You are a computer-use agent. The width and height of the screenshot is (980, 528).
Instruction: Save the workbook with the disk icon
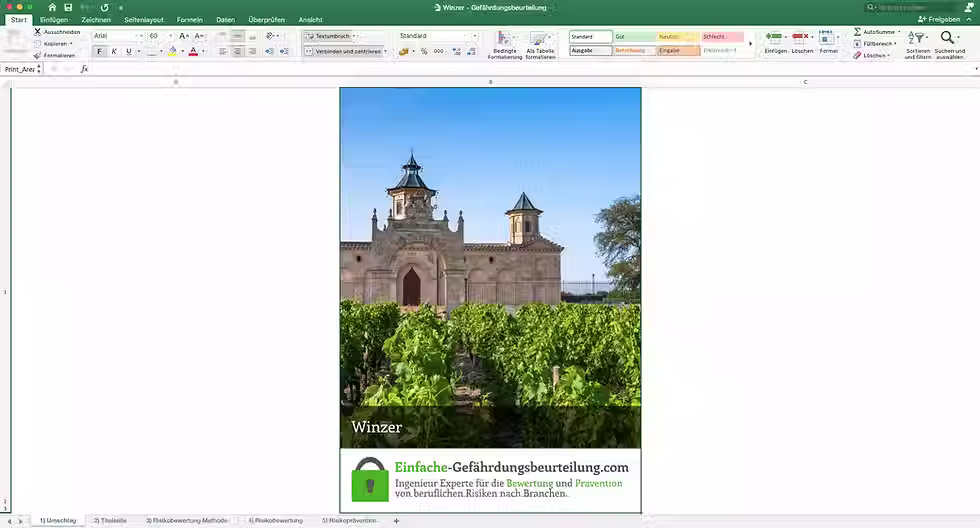coord(68,7)
